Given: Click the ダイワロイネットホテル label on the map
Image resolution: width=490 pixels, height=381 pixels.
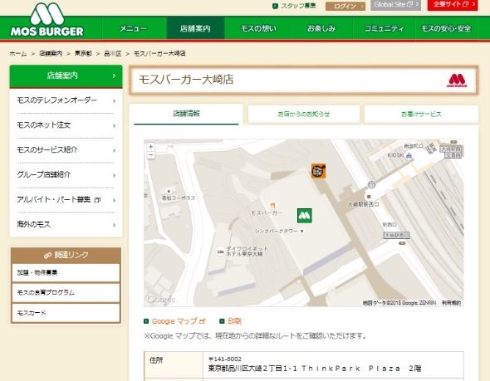Looking at the screenshot, I should [247, 251].
